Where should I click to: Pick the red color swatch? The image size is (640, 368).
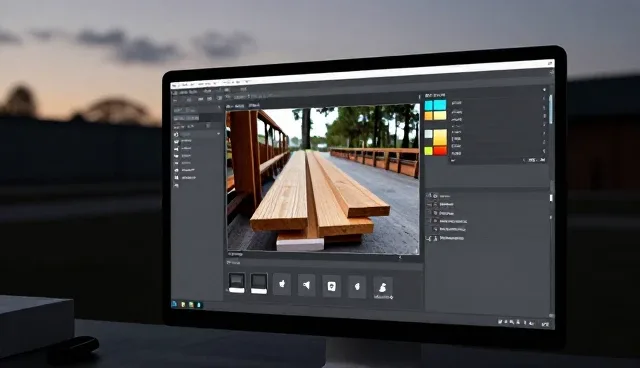pos(440,151)
